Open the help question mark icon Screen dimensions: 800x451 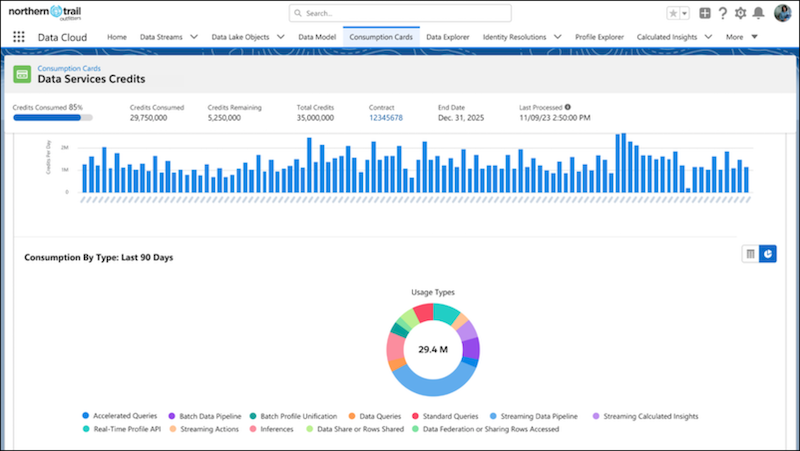[722, 13]
